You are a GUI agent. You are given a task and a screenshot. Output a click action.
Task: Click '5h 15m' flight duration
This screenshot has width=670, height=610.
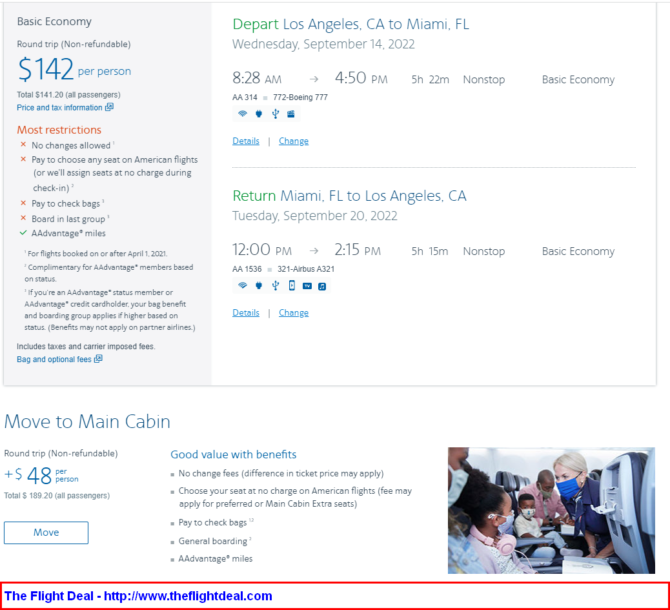coord(430,251)
